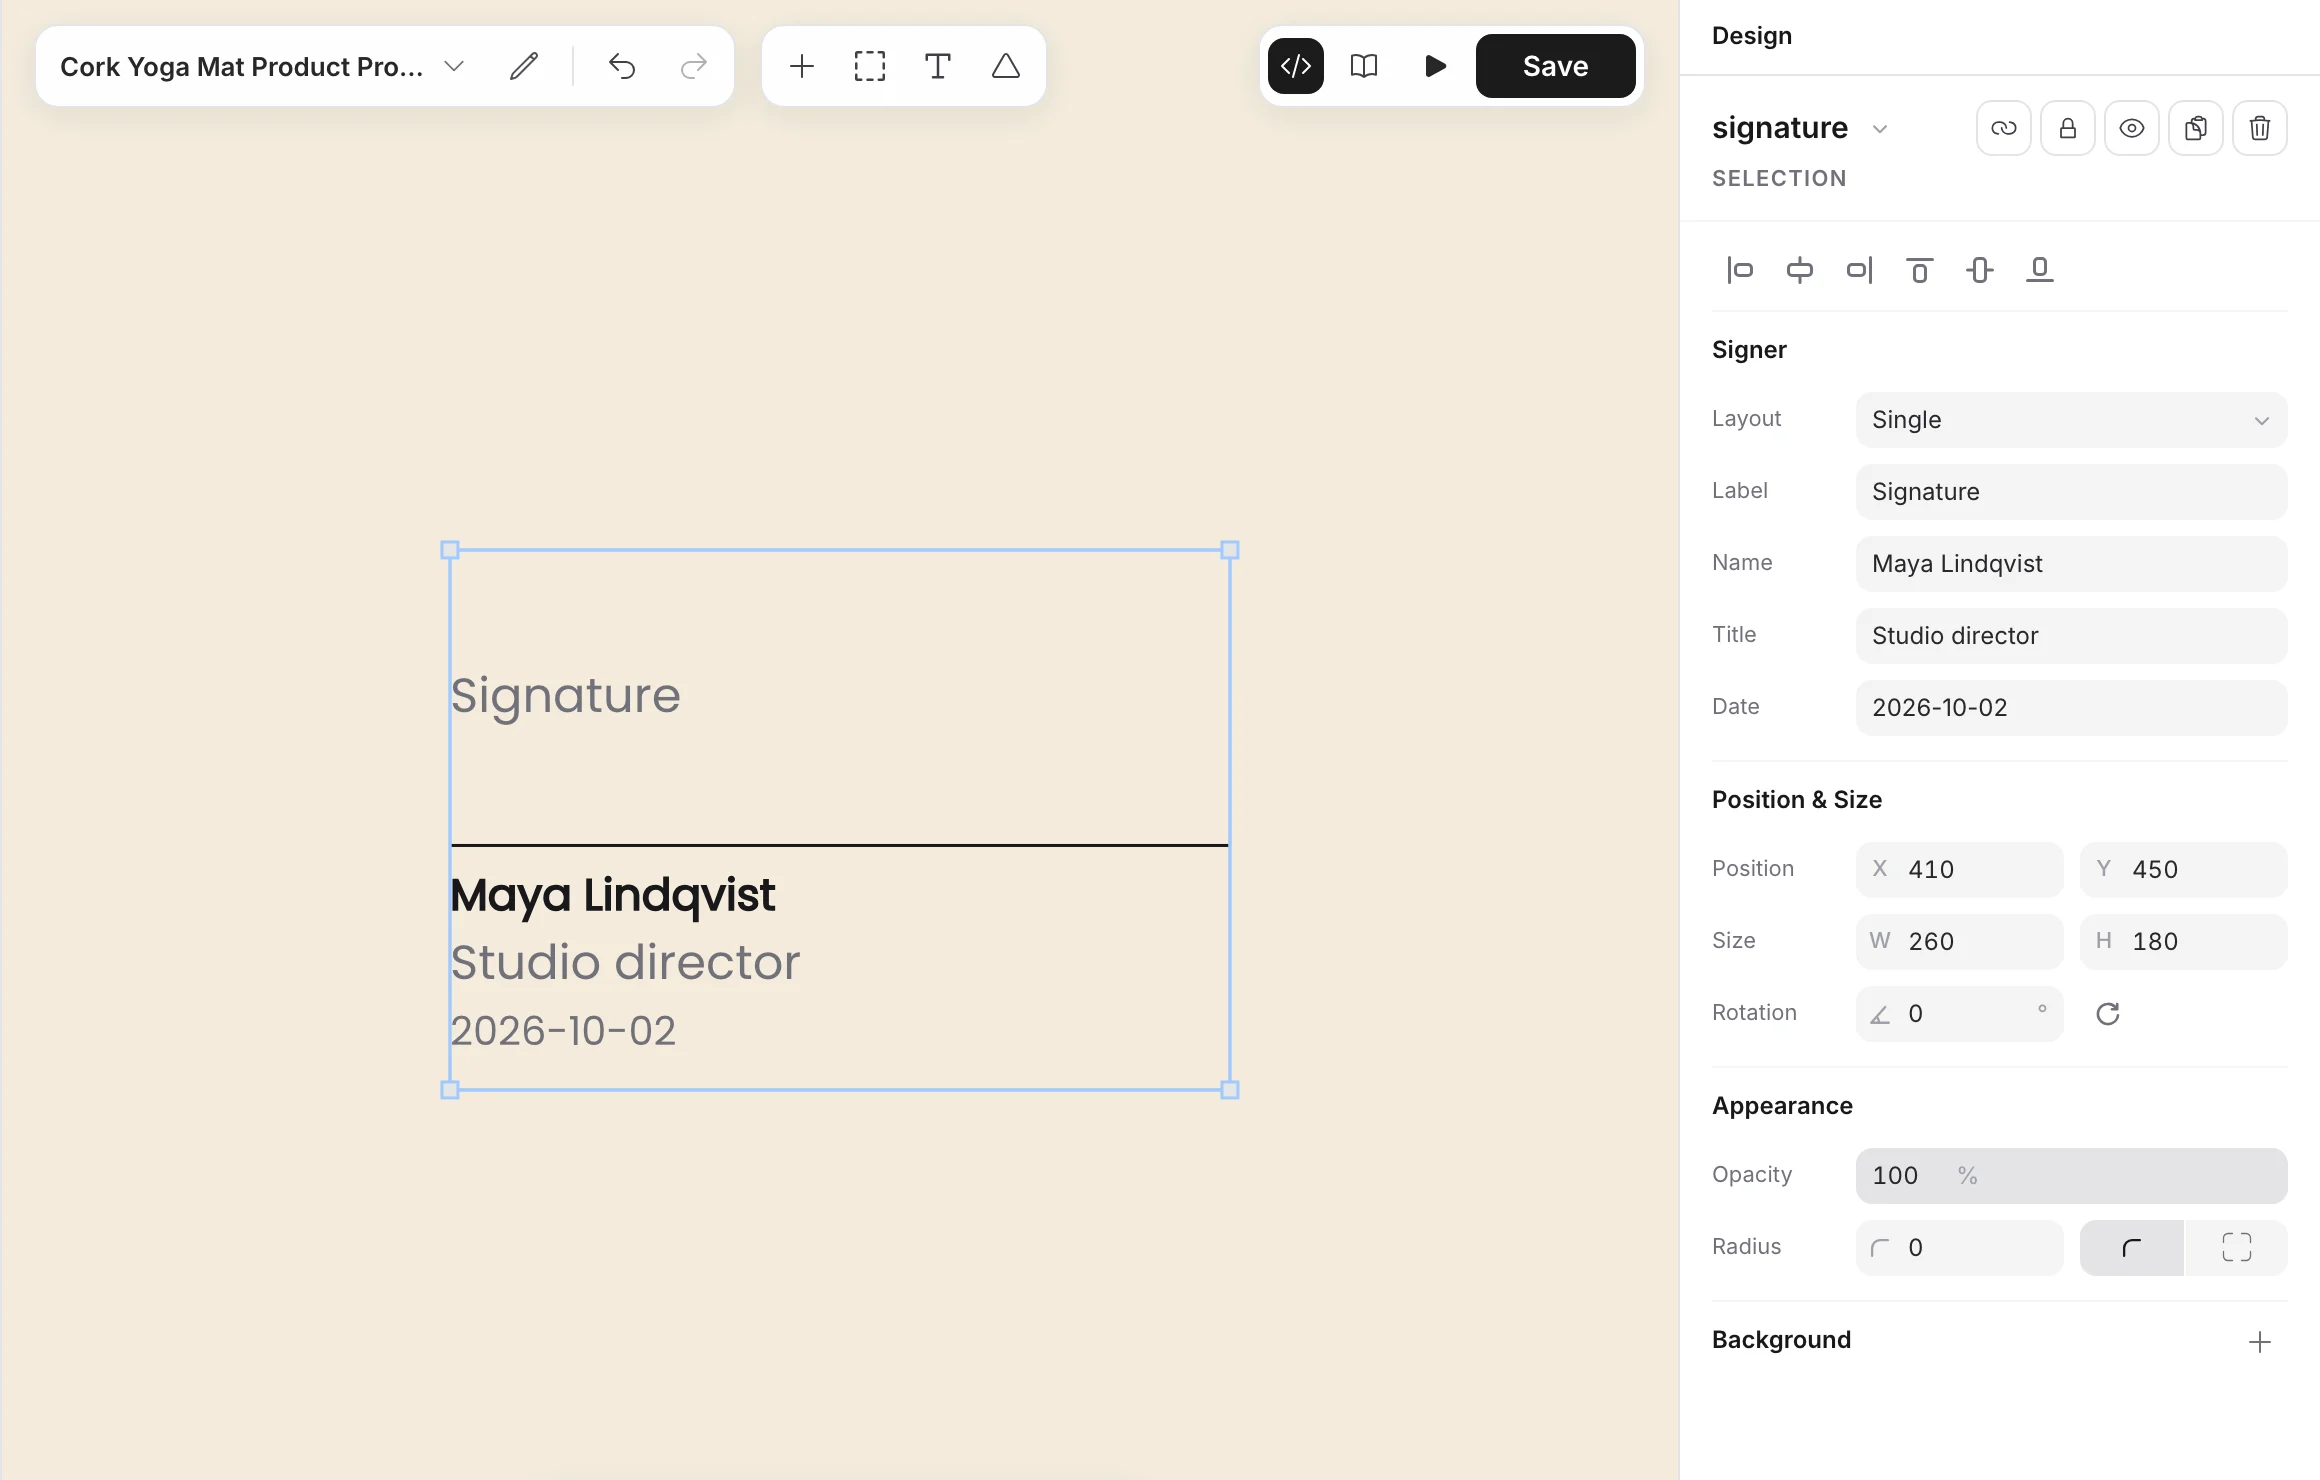The height and width of the screenshot is (1480, 2320).
Task: Align selection horizontal center
Action: [x=1800, y=270]
